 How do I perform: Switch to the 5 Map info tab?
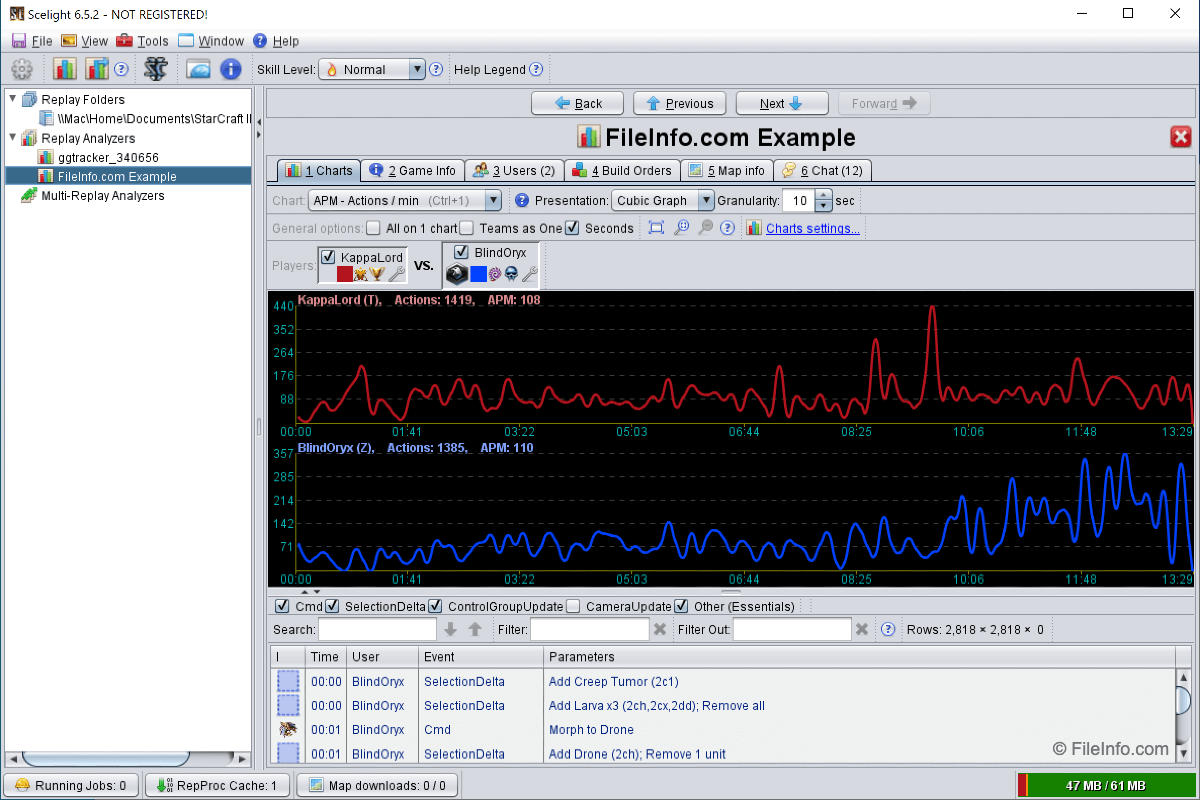coord(726,170)
